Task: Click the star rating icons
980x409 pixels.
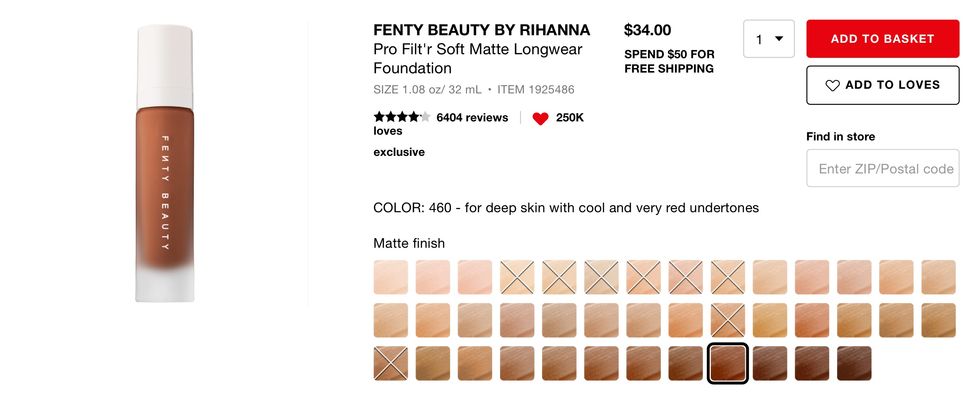Action: [x=401, y=117]
